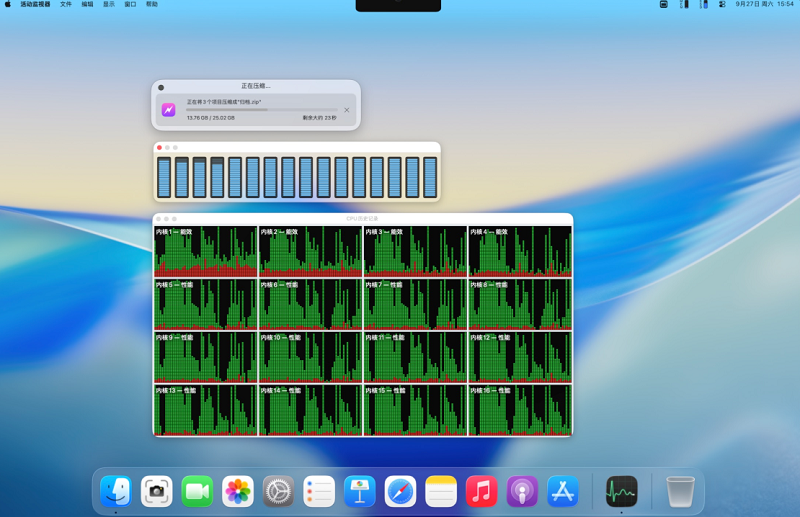Open Podcasts from the Dock
The width and height of the screenshot is (800, 517).
coord(522,491)
